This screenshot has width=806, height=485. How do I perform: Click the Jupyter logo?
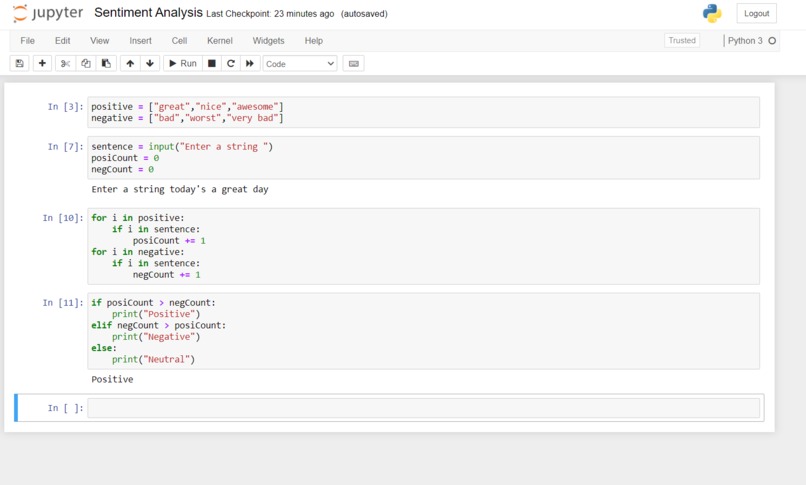click(47, 13)
